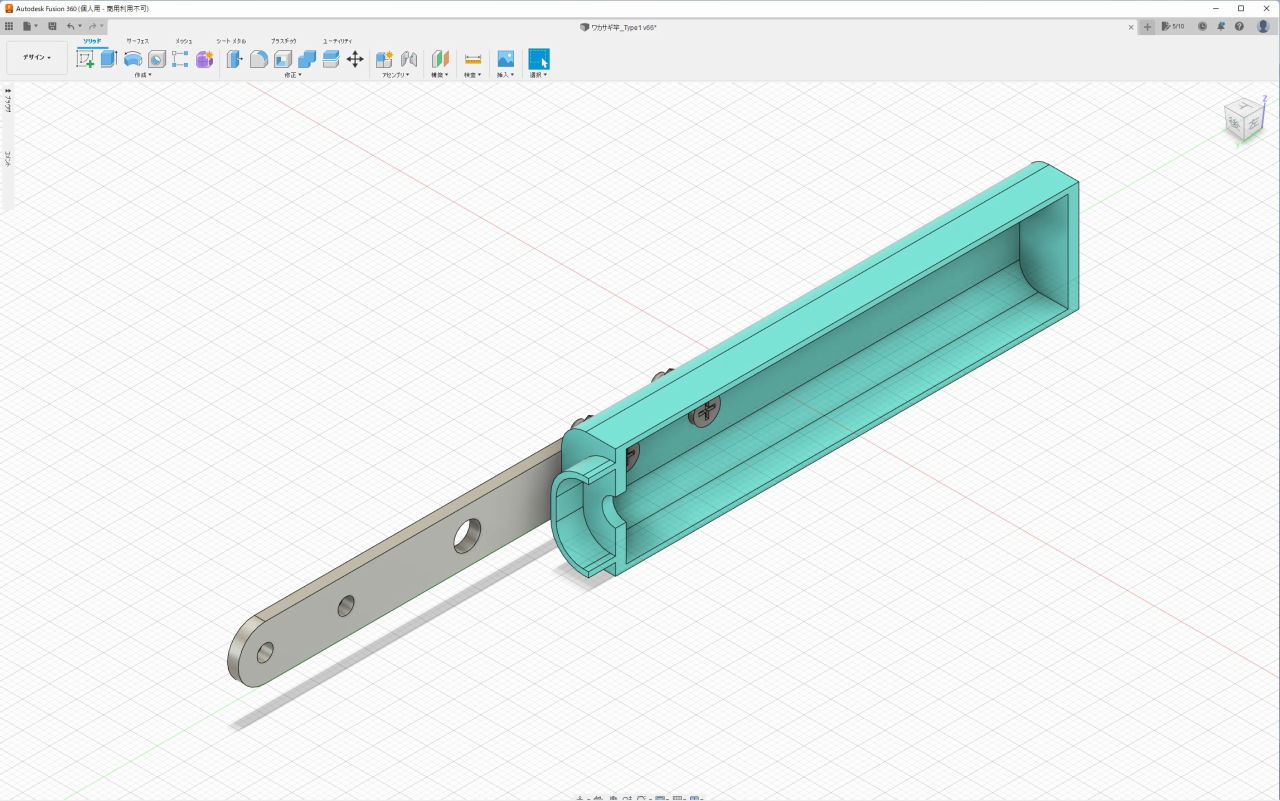The image size is (1280, 801).
Task: Select the Create Sketch tool
Action: tap(85, 59)
